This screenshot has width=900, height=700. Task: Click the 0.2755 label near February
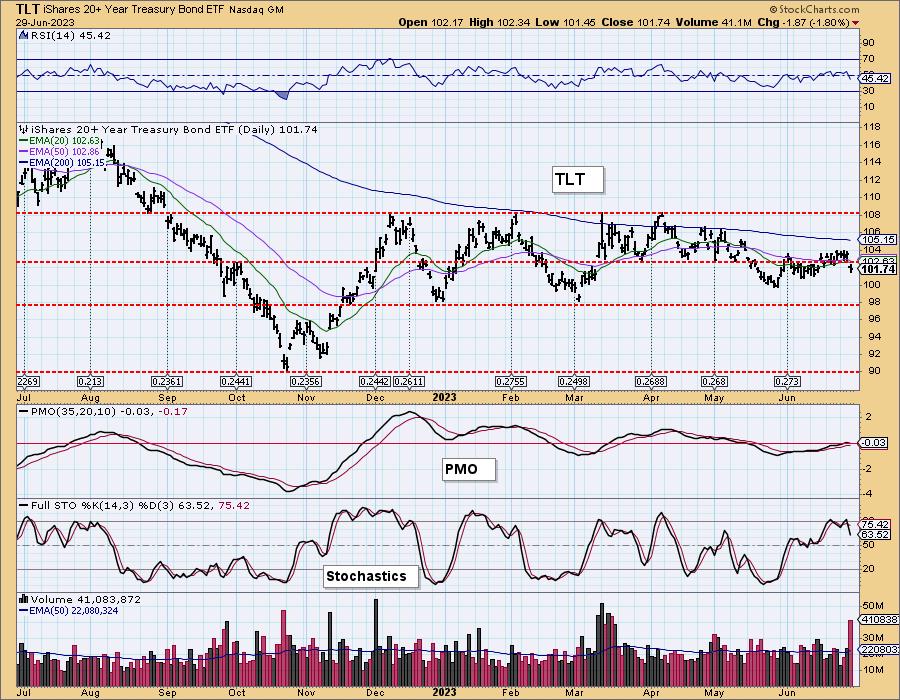pos(511,382)
